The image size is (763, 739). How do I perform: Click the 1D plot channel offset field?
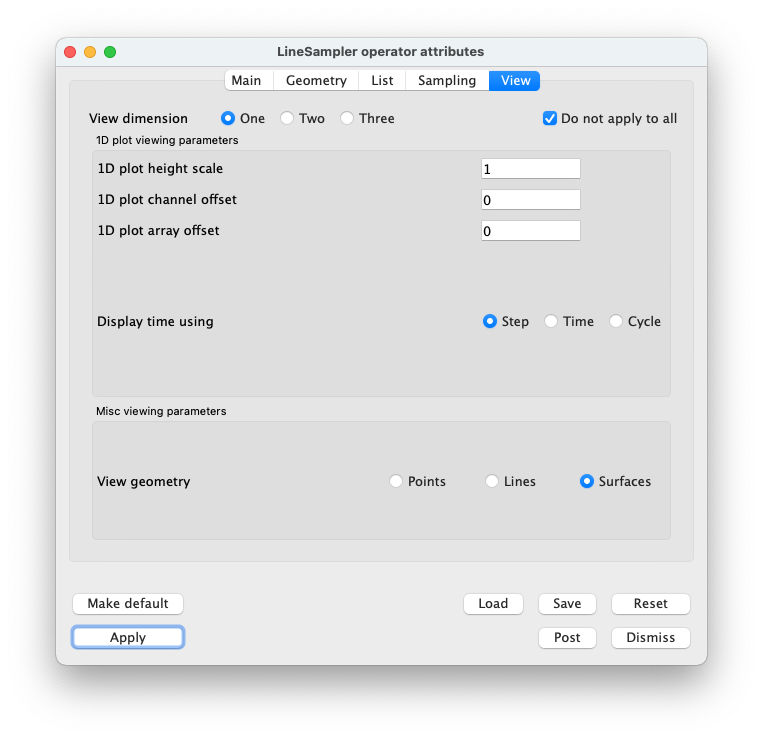pos(530,200)
